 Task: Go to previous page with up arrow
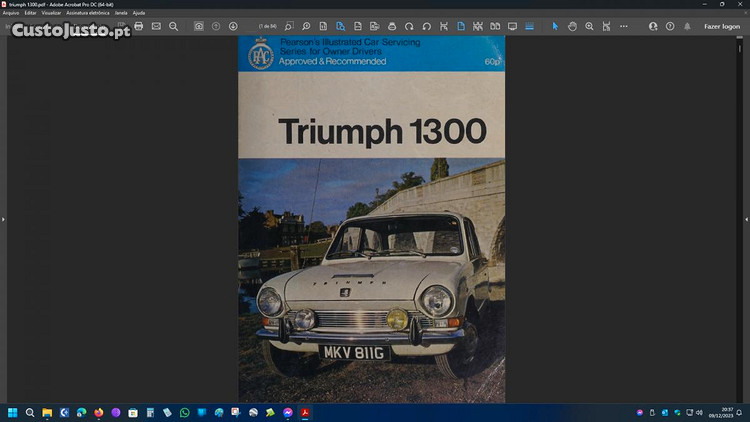[x=216, y=26]
